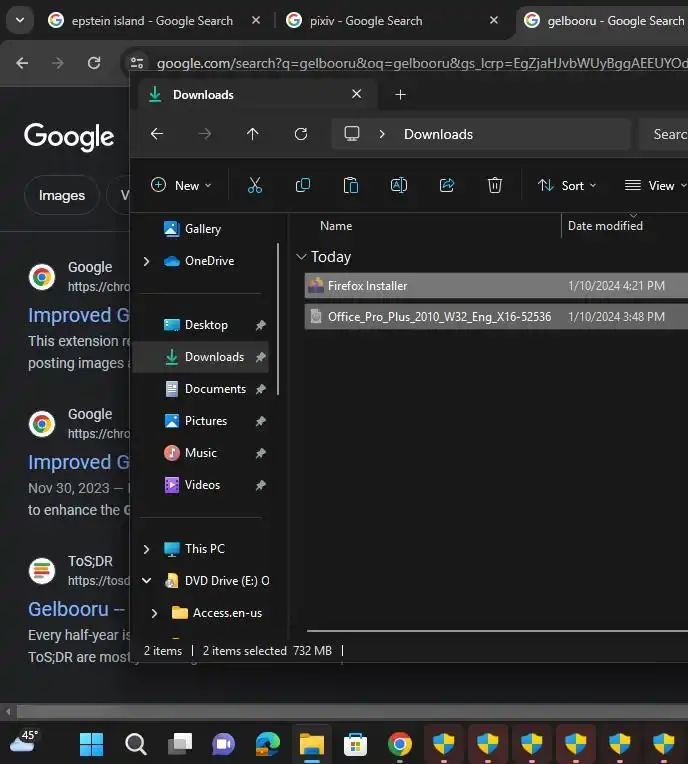Open the View options dropdown
This screenshot has width=688, height=764.
click(x=655, y=185)
